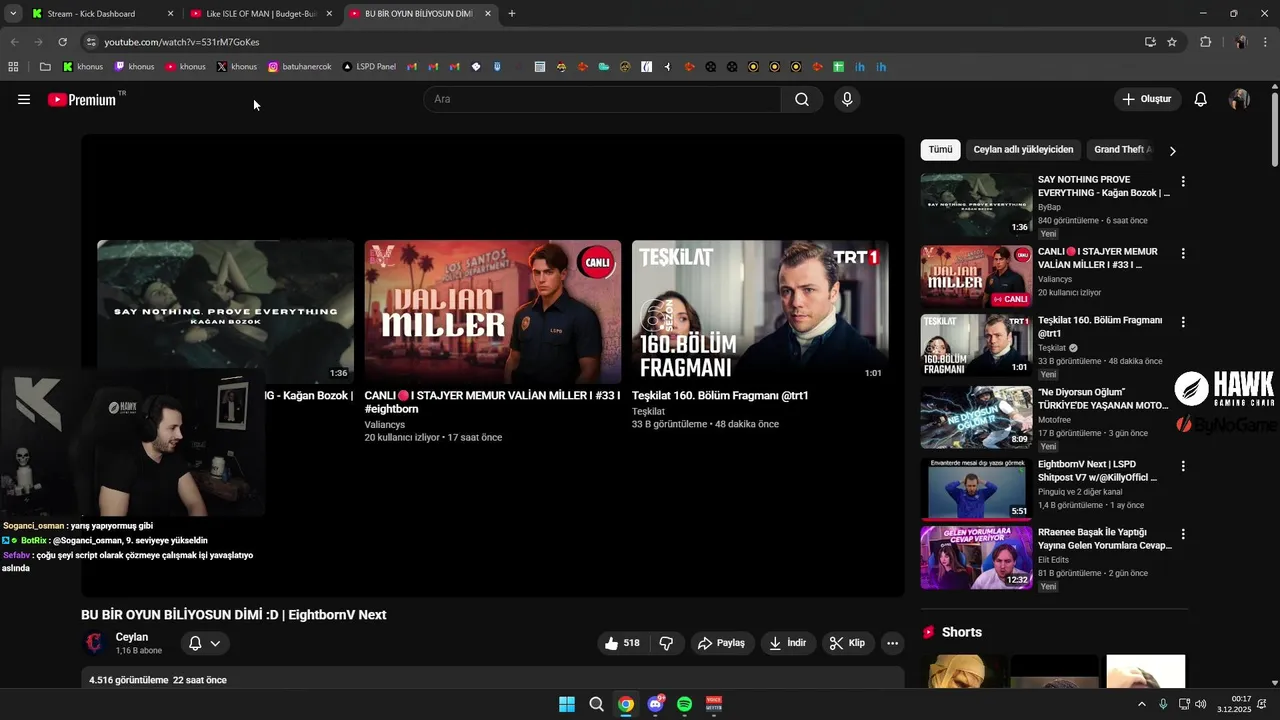Open the account avatar menu

[x=1239, y=99]
